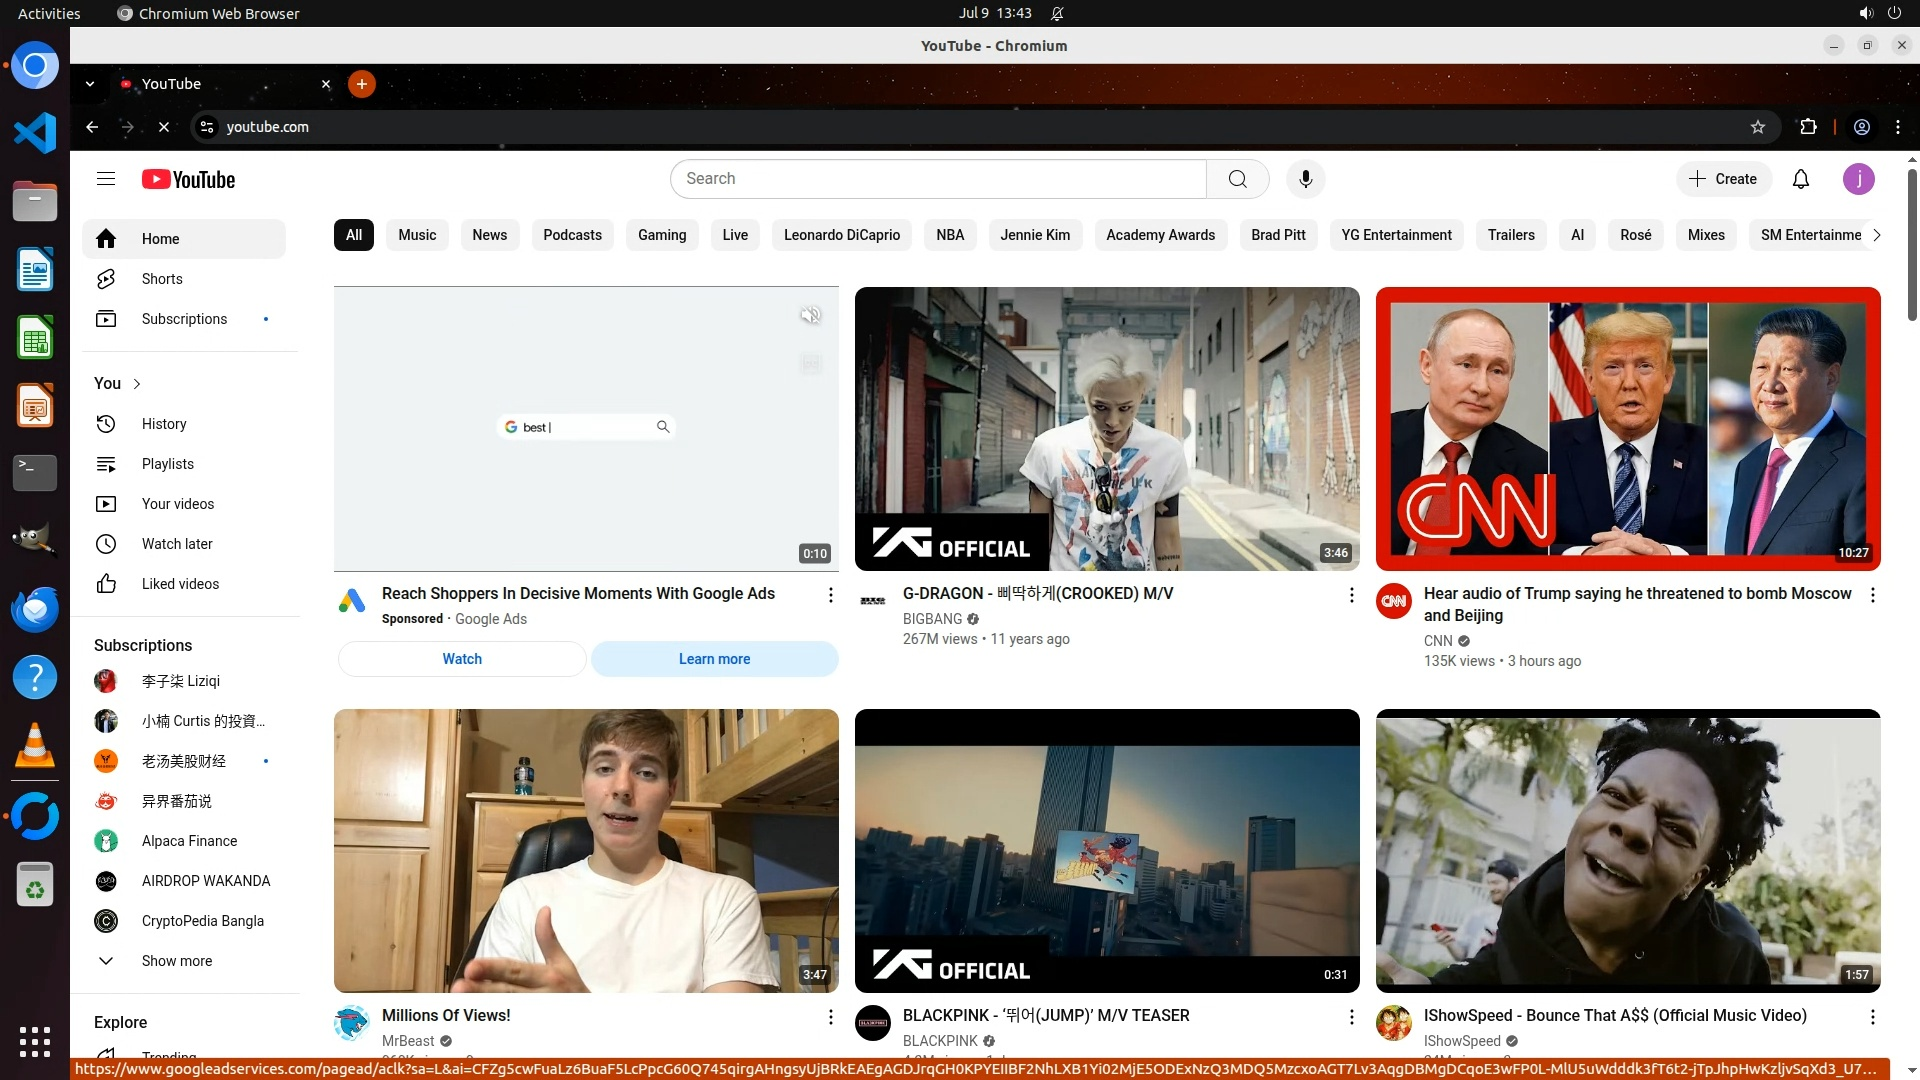Bookmark this page with star icon

(1757, 127)
